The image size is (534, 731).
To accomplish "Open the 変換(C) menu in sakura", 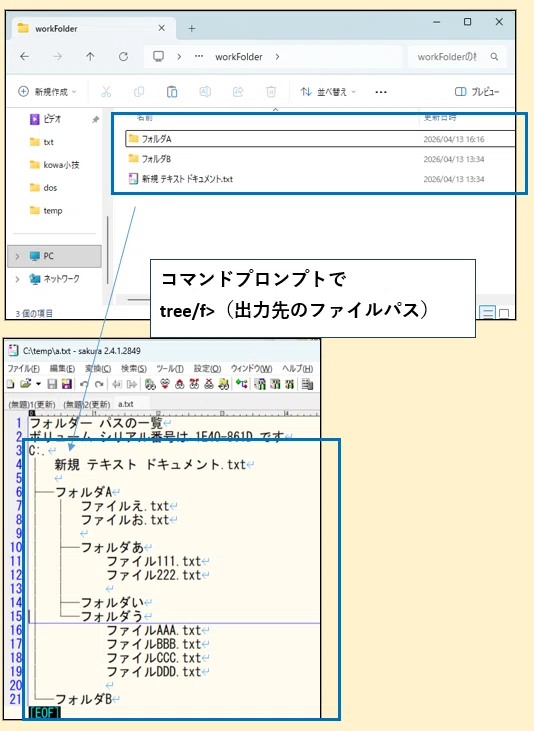I will 98,369.
